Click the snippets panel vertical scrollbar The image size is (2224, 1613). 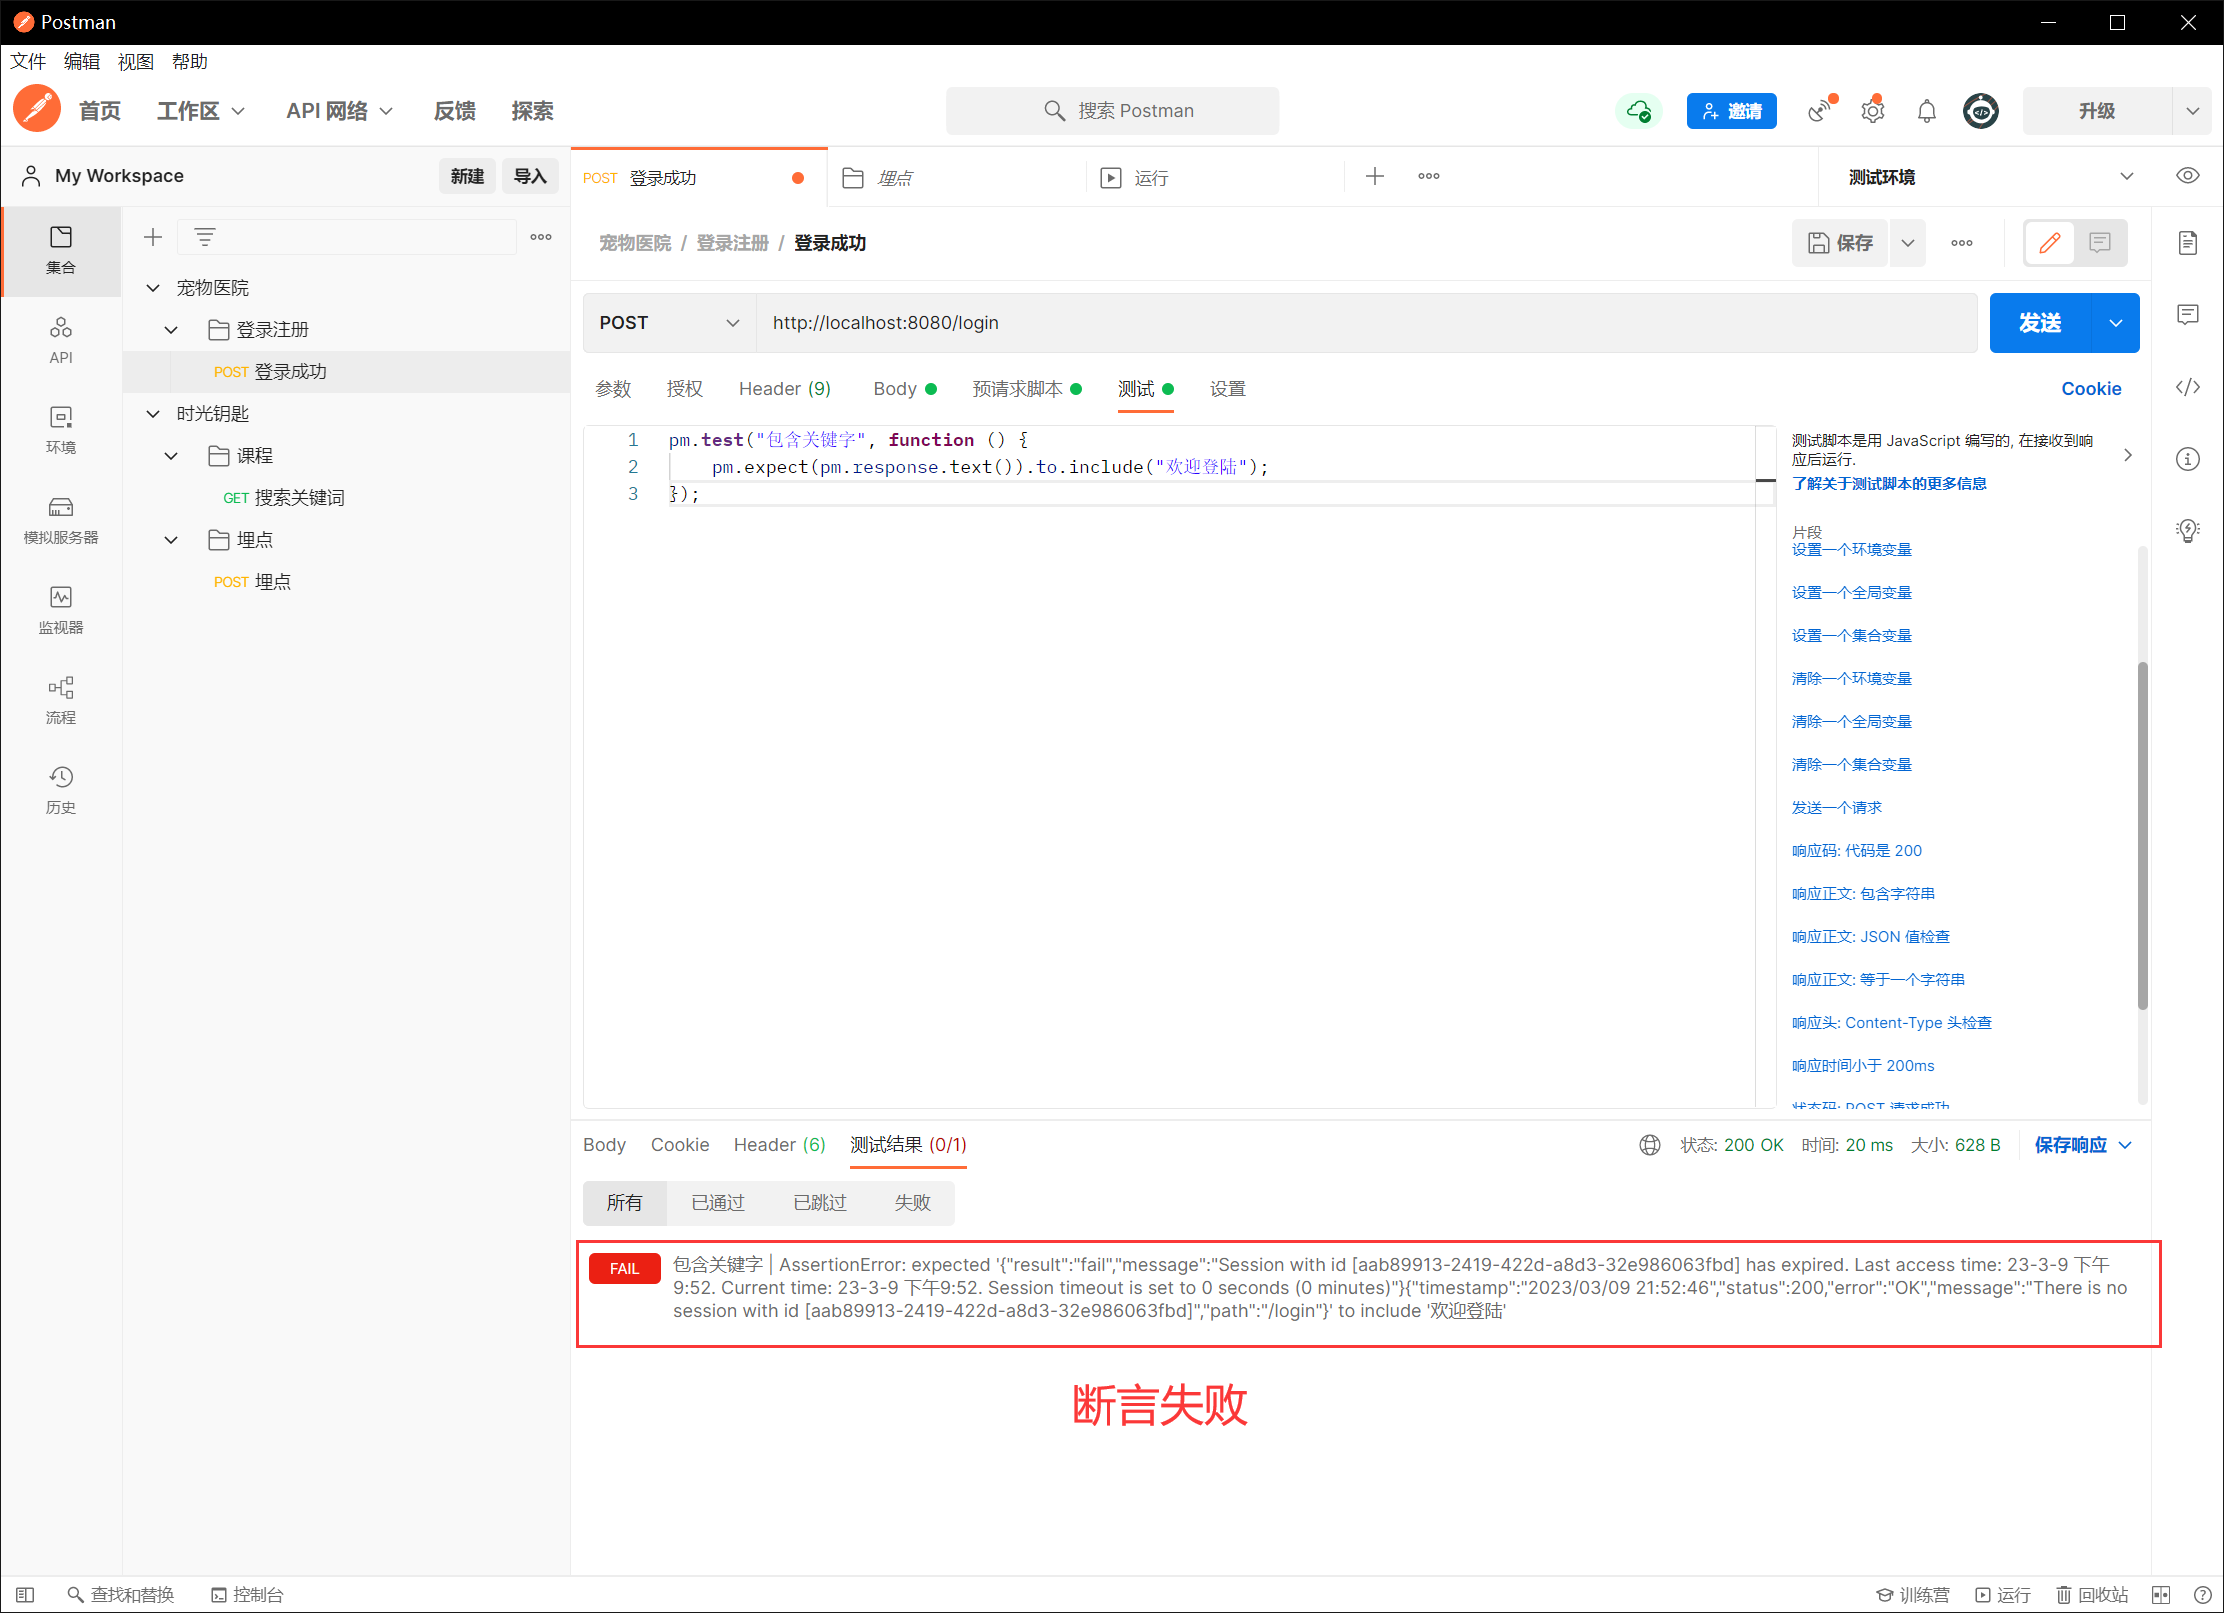click(x=2142, y=835)
